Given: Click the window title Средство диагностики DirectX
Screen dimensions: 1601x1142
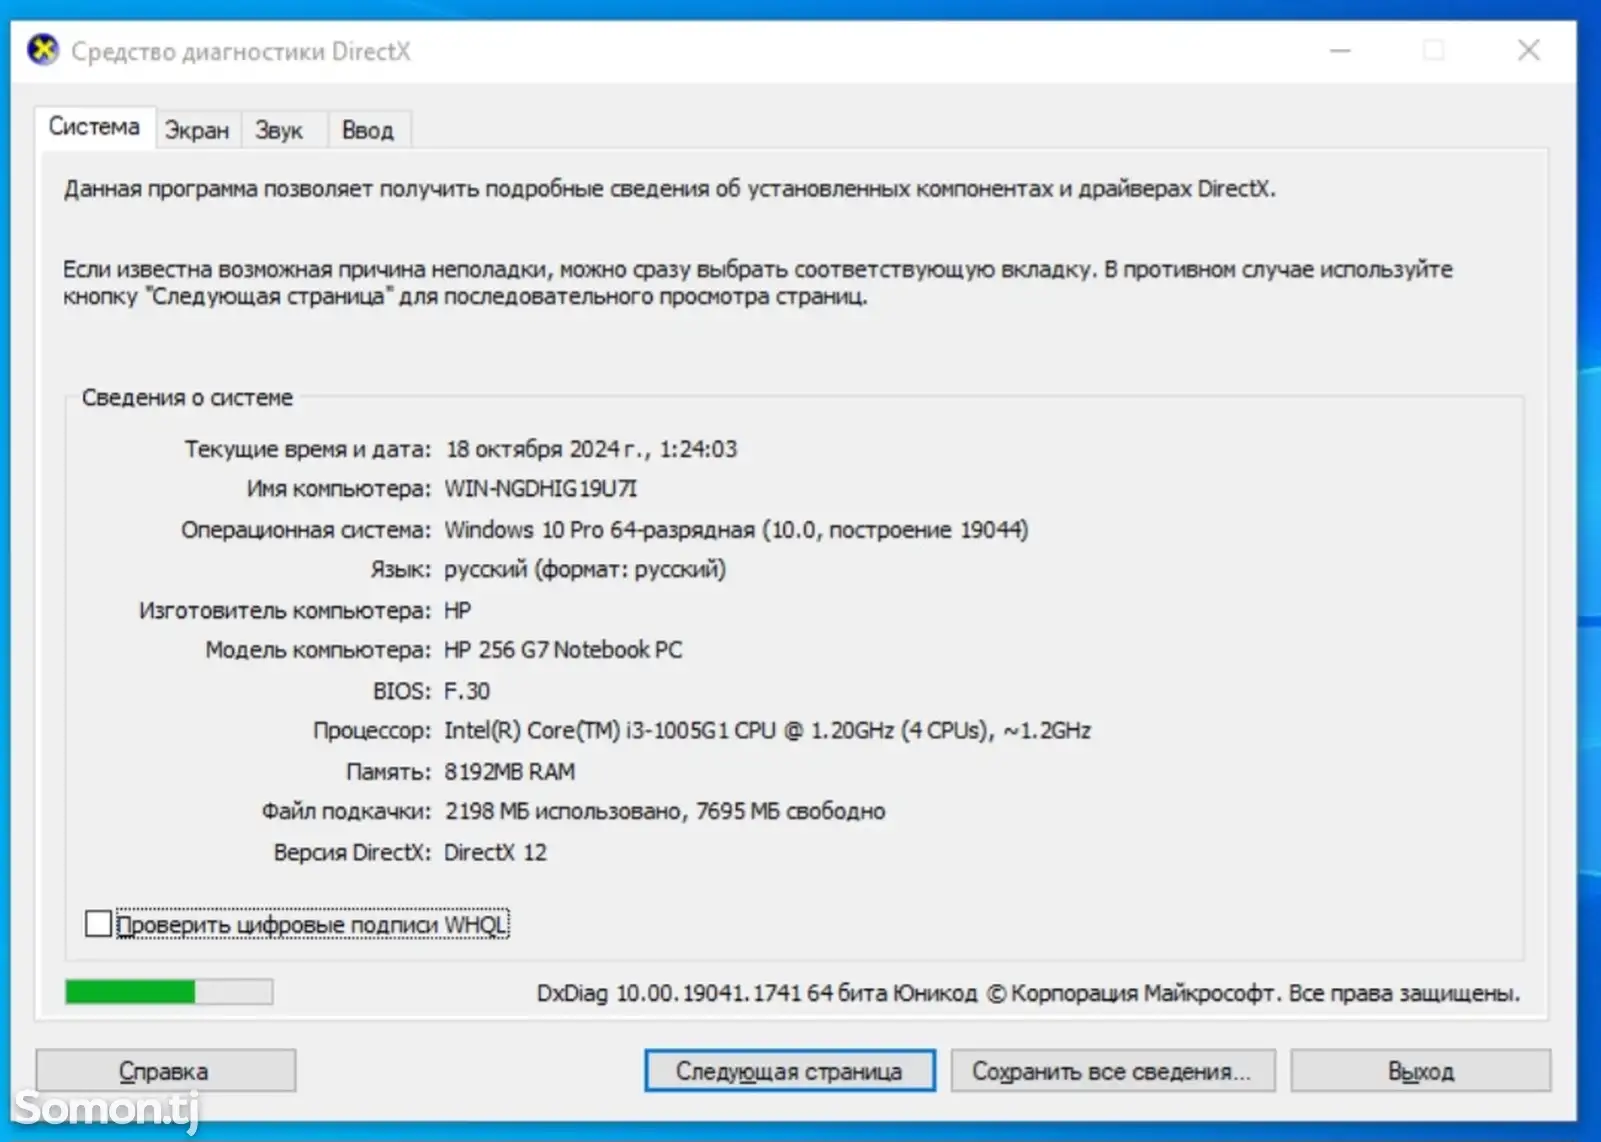Looking at the screenshot, I should coord(241,51).
